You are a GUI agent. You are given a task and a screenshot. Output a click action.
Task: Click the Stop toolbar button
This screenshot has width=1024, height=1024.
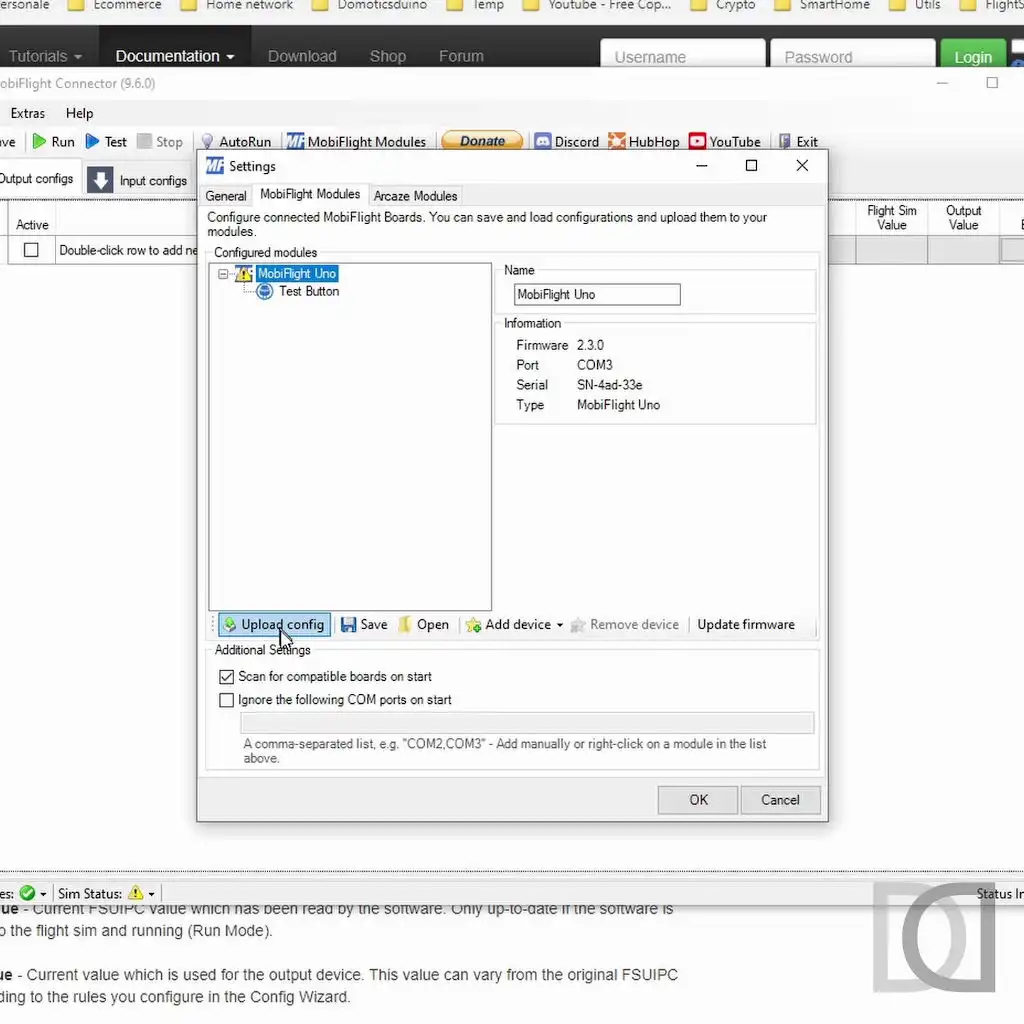click(161, 142)
